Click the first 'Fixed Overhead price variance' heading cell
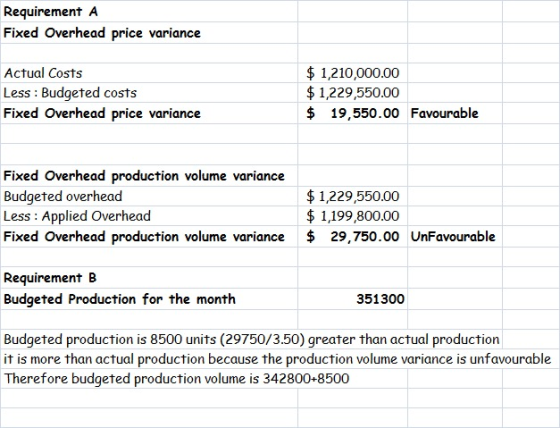 click(x=149, y=33)
